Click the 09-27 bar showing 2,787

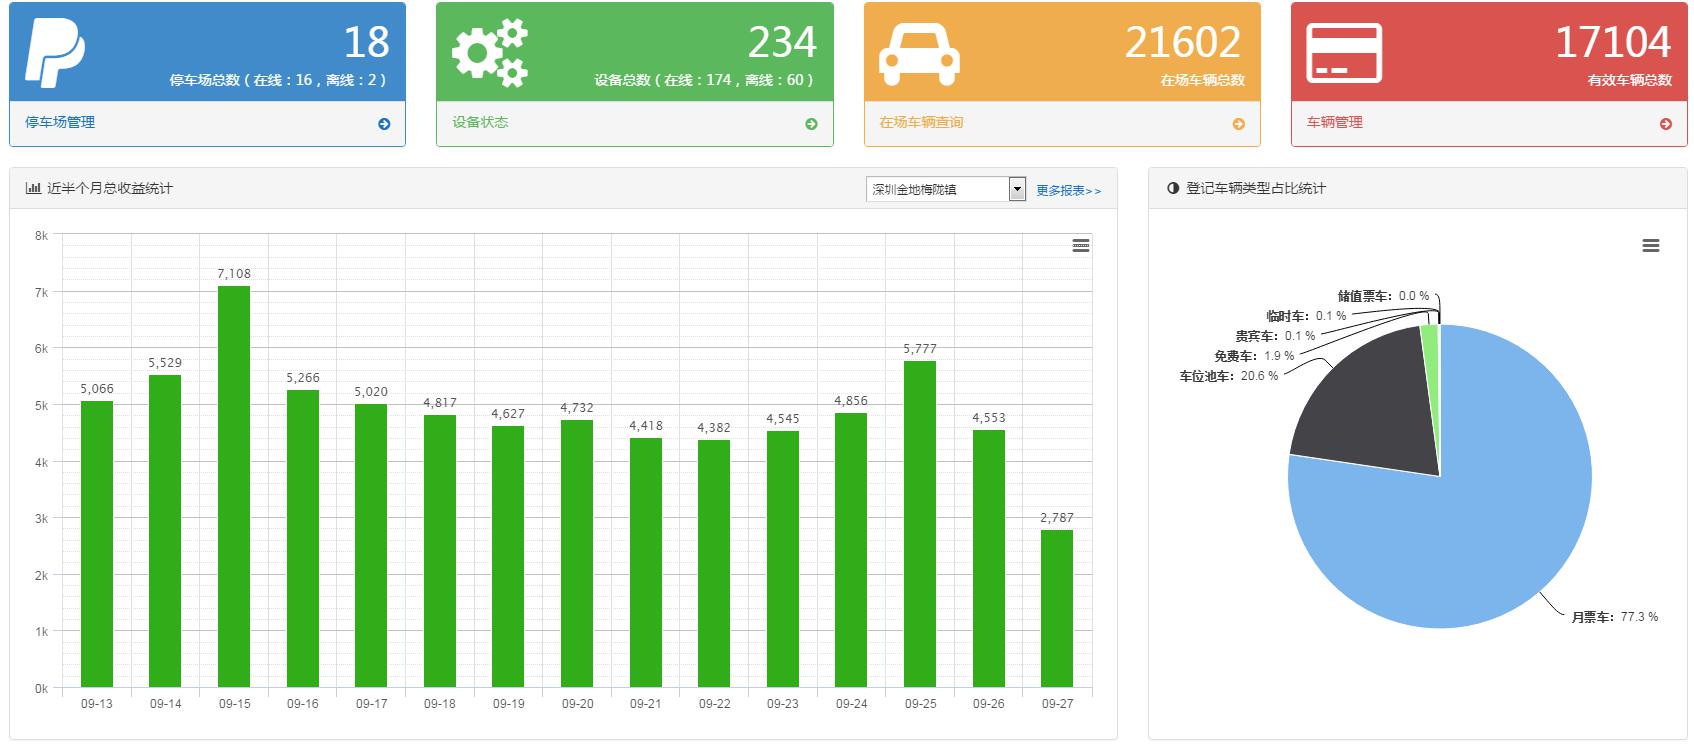pyautogui.click(x=1056, y=608)
